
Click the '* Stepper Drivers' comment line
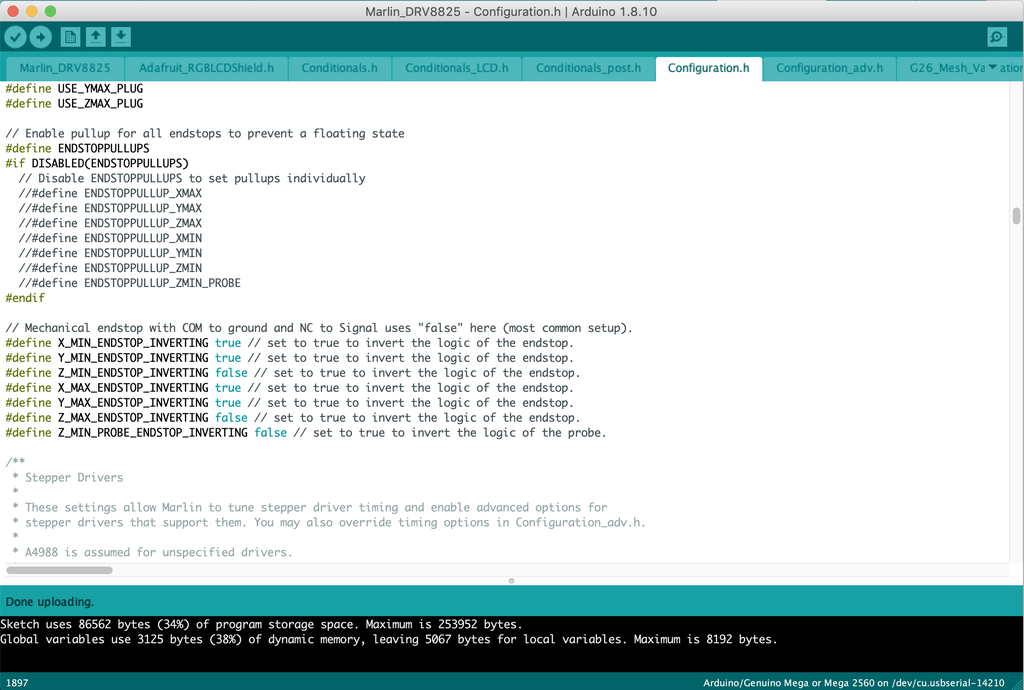coord(68,478)
